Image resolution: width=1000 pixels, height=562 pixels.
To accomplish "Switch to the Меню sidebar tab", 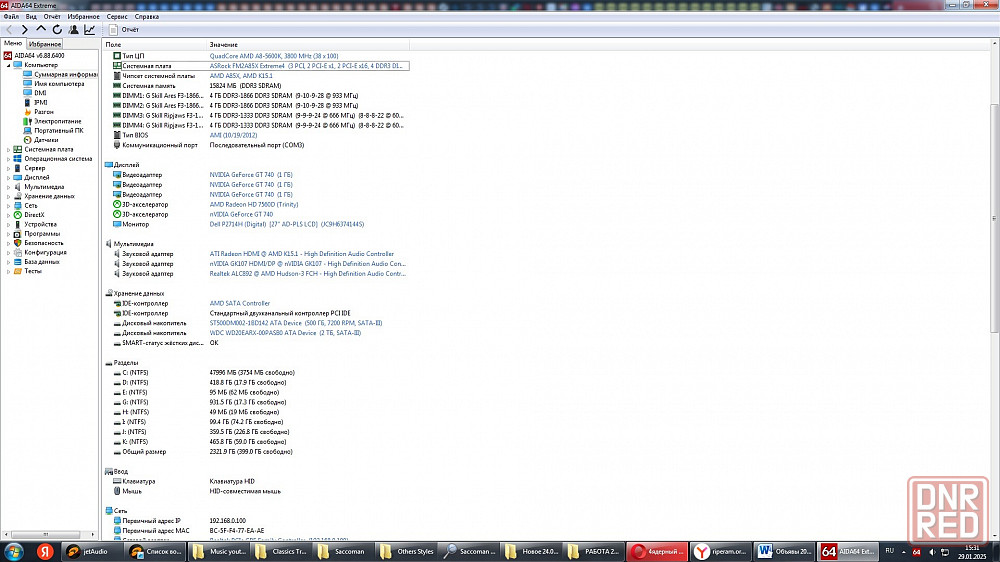I will coord(13,43).
